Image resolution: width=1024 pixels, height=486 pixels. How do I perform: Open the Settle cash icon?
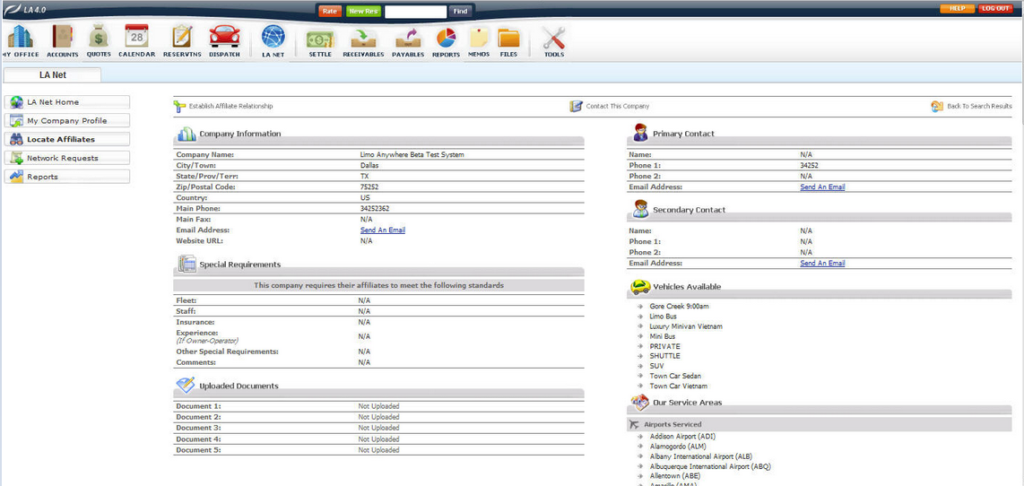320,38
